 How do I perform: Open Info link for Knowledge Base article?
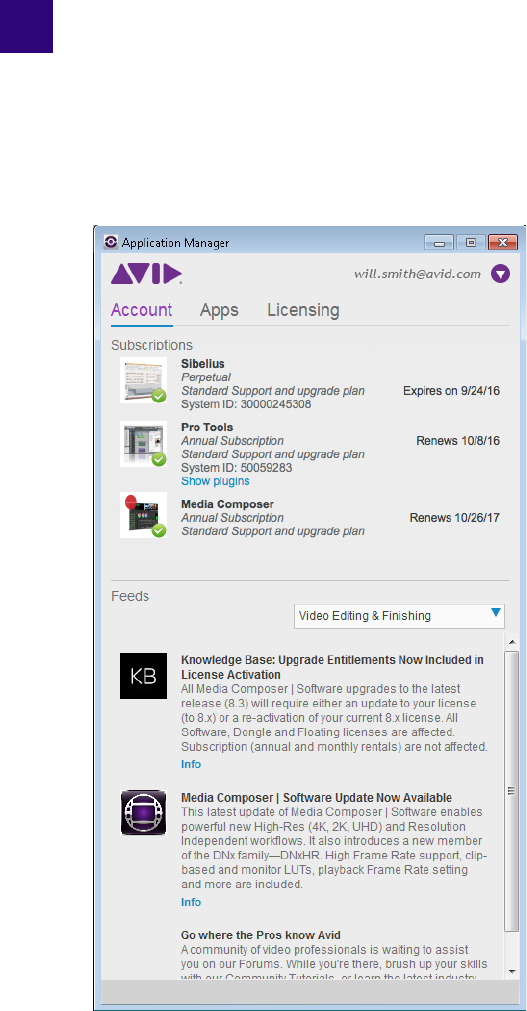[x=191, y=765]
